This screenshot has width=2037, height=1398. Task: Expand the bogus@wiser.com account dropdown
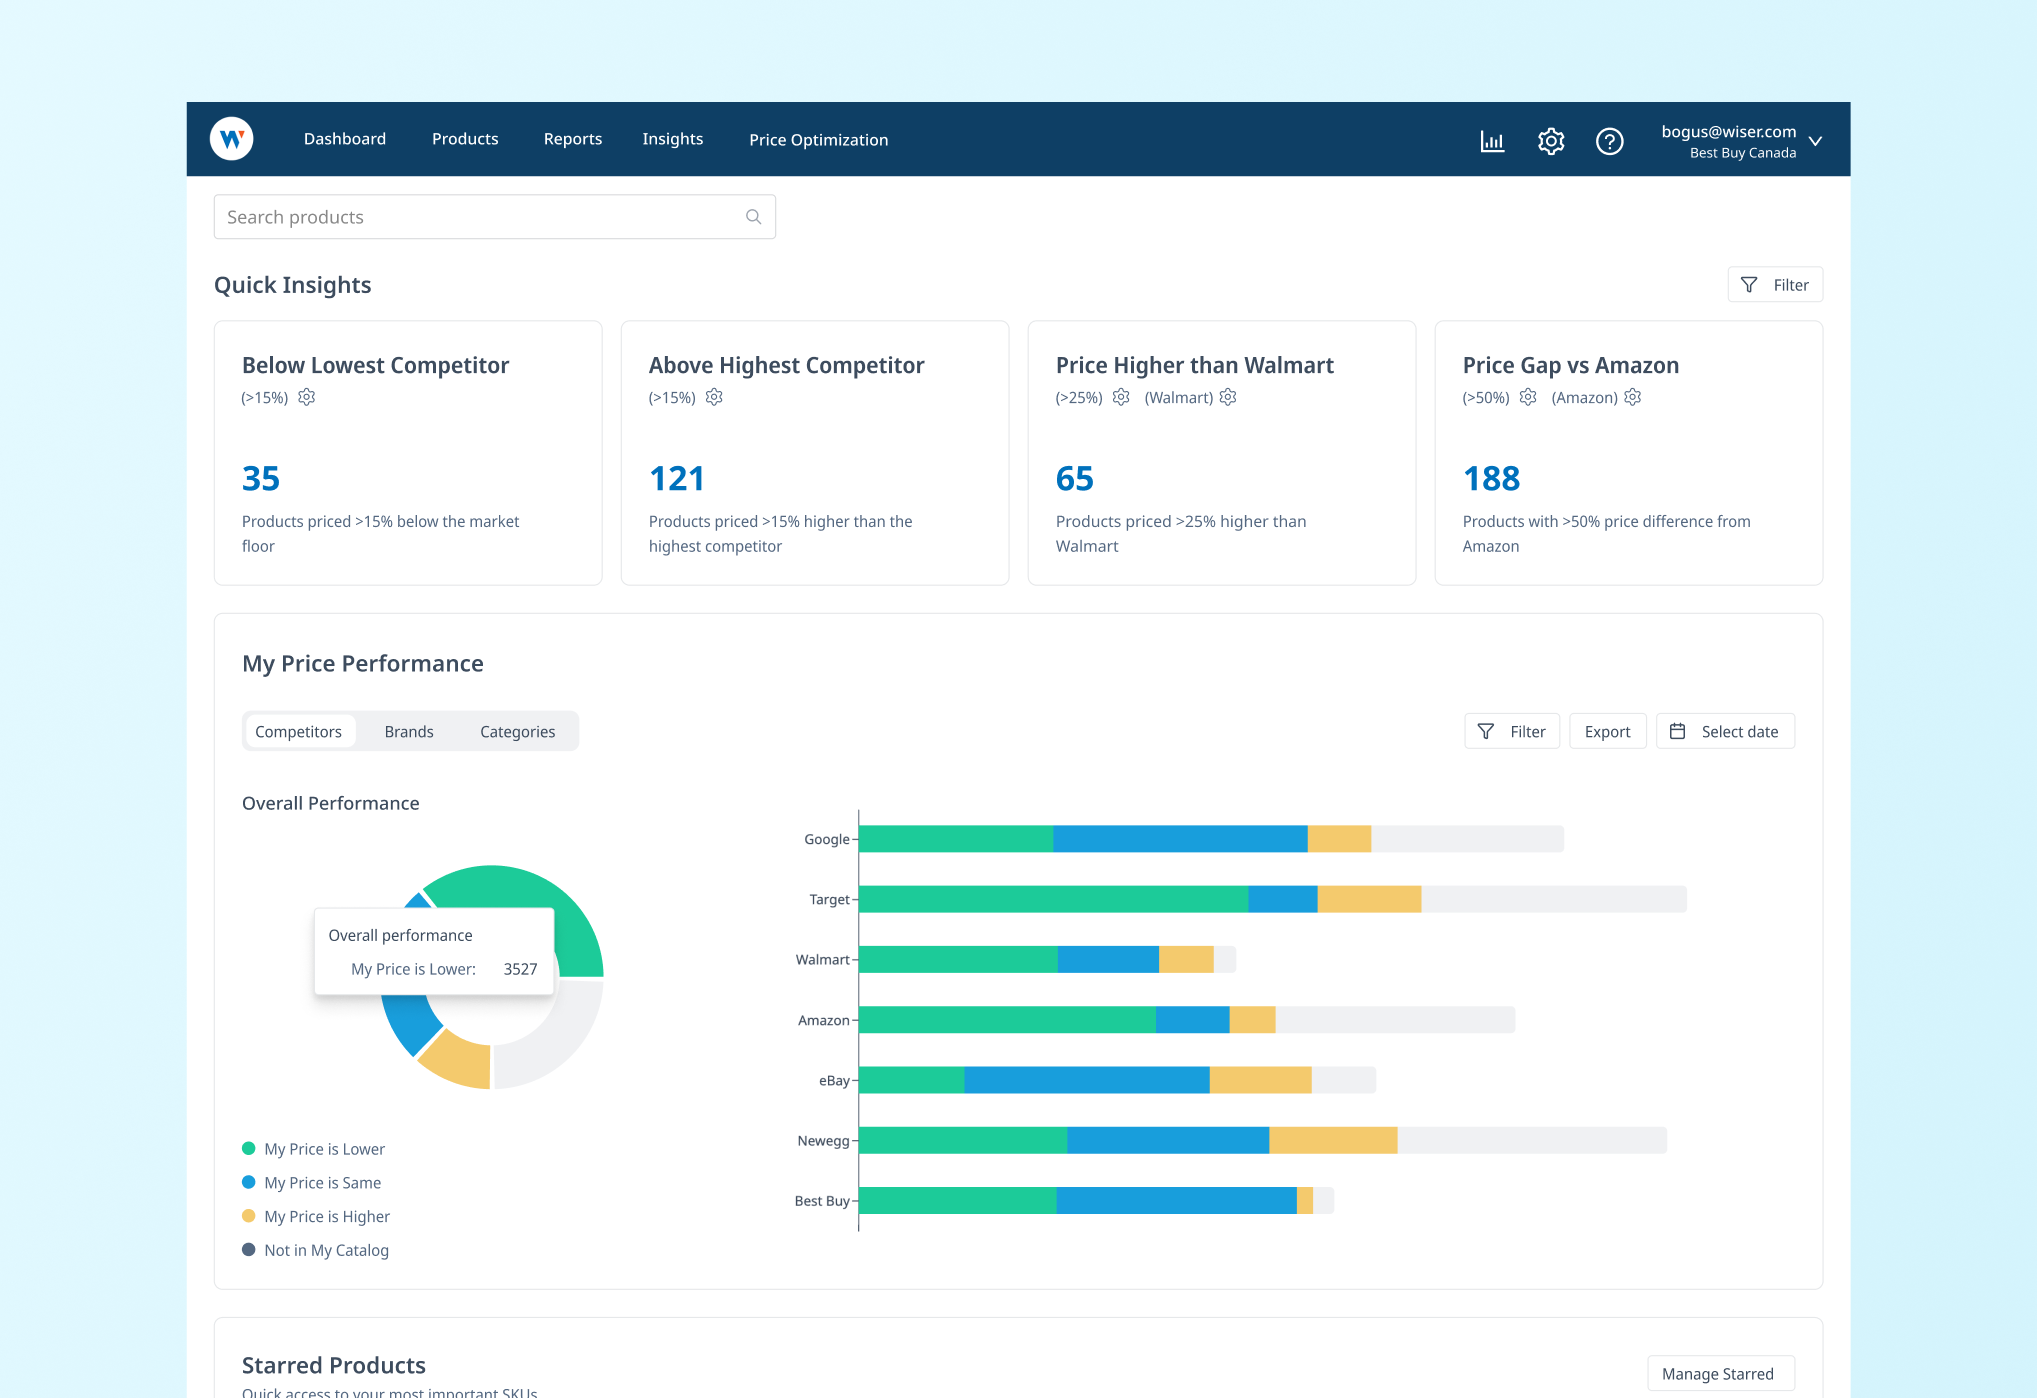[1815, 141]
